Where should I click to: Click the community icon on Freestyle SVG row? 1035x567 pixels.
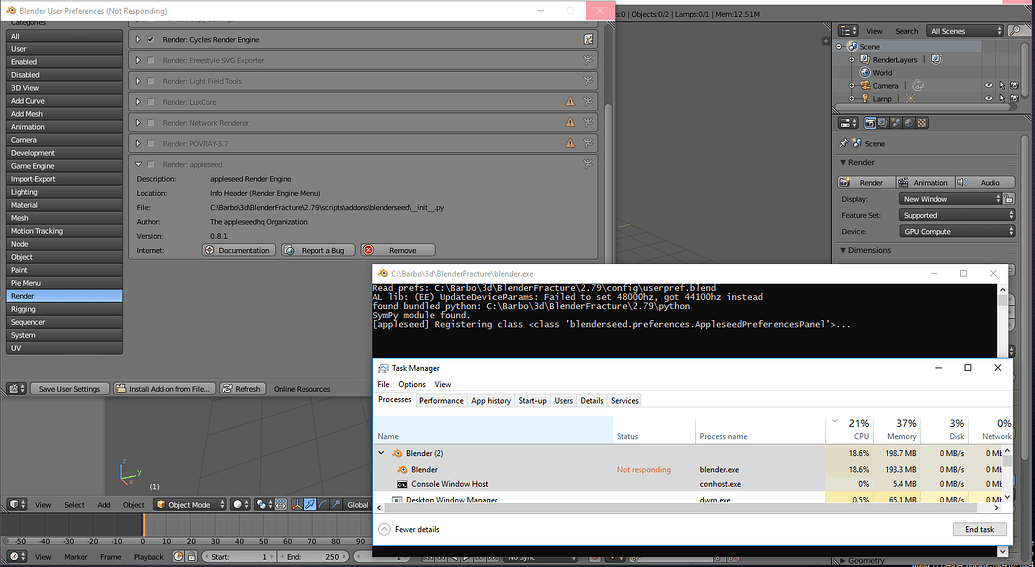click(588, 60)
